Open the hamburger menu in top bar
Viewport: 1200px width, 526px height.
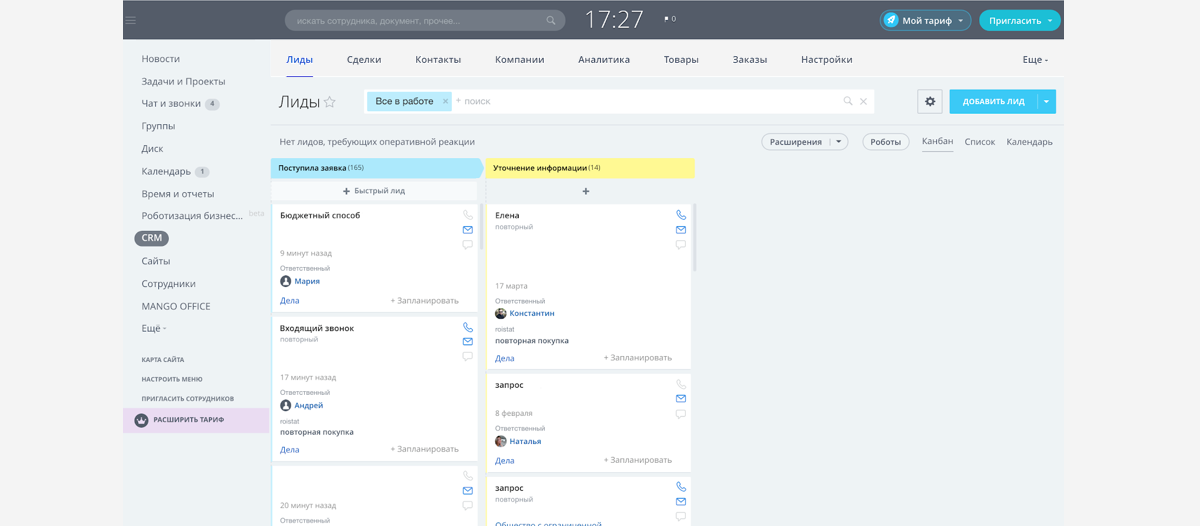coord(131,20)
